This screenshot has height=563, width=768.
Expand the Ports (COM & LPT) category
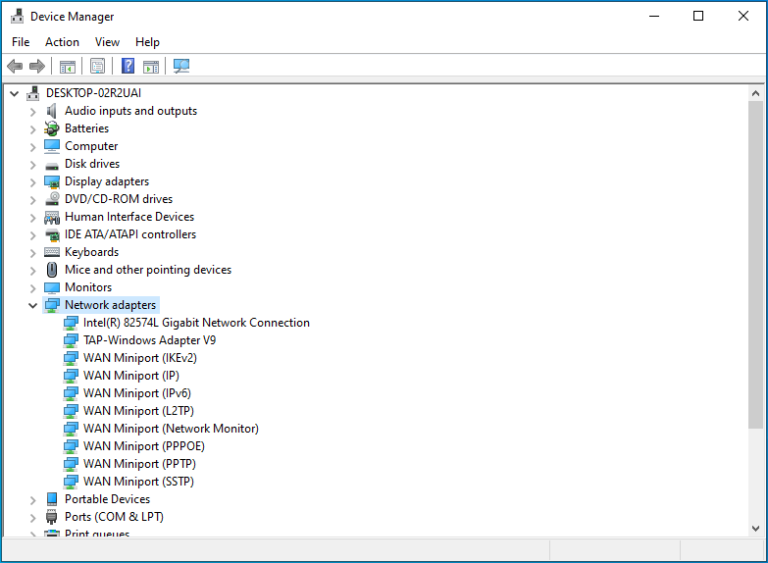(33, 517)
